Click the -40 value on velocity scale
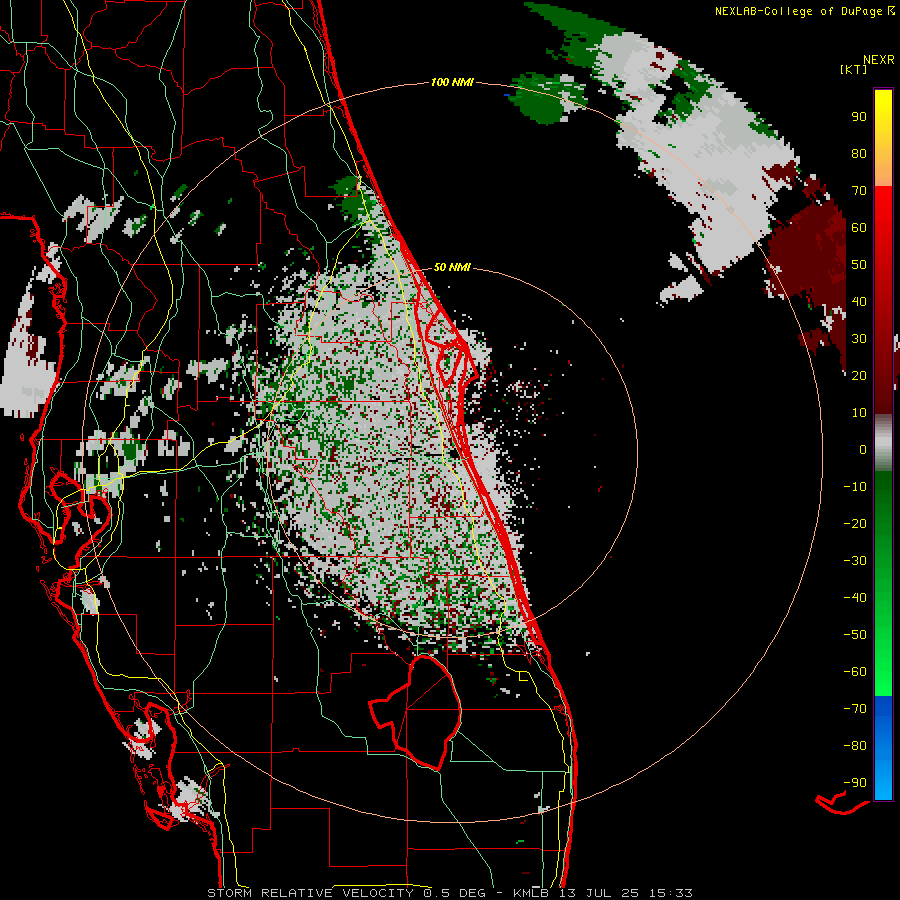 [x=855, y=598]
